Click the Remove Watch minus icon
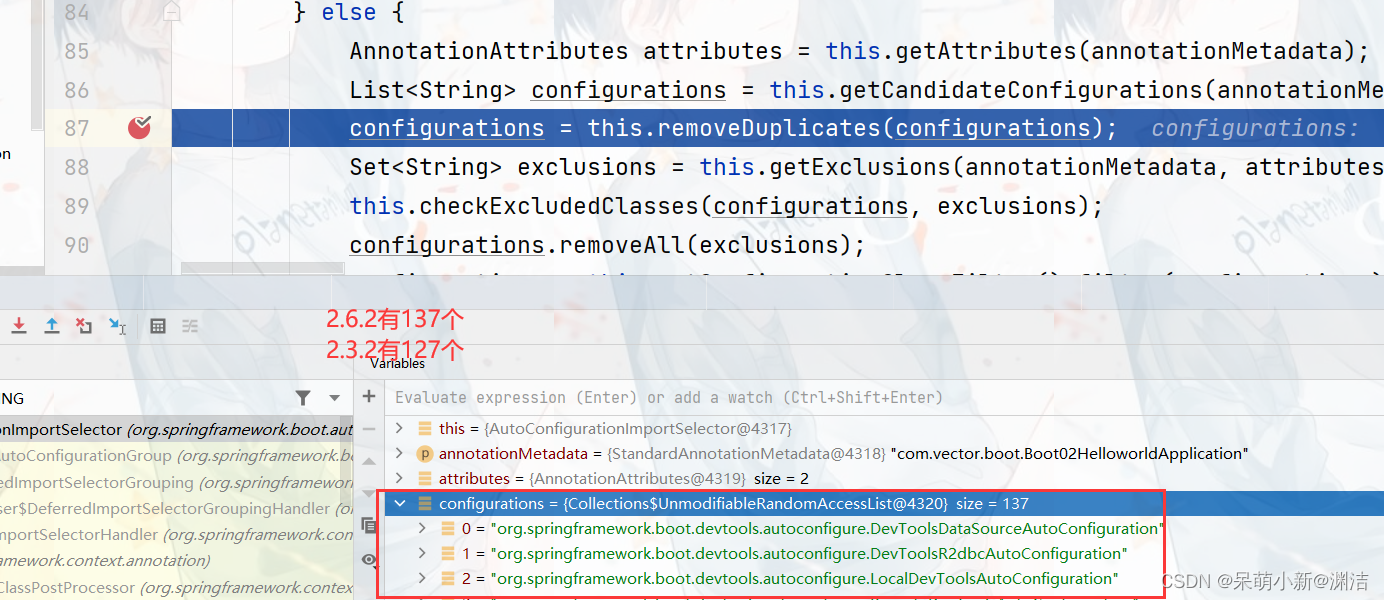Image resolution: width=1384 pixels, height=600 pixels. 369,429
